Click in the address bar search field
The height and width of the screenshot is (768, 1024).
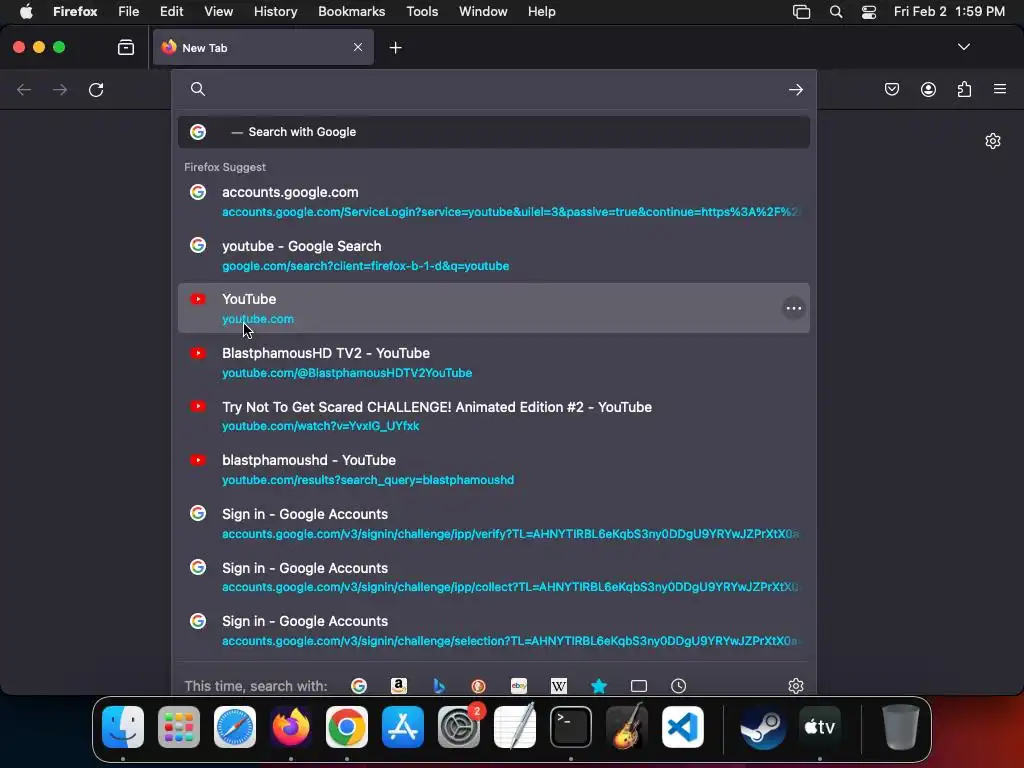(x=494, y=89)
